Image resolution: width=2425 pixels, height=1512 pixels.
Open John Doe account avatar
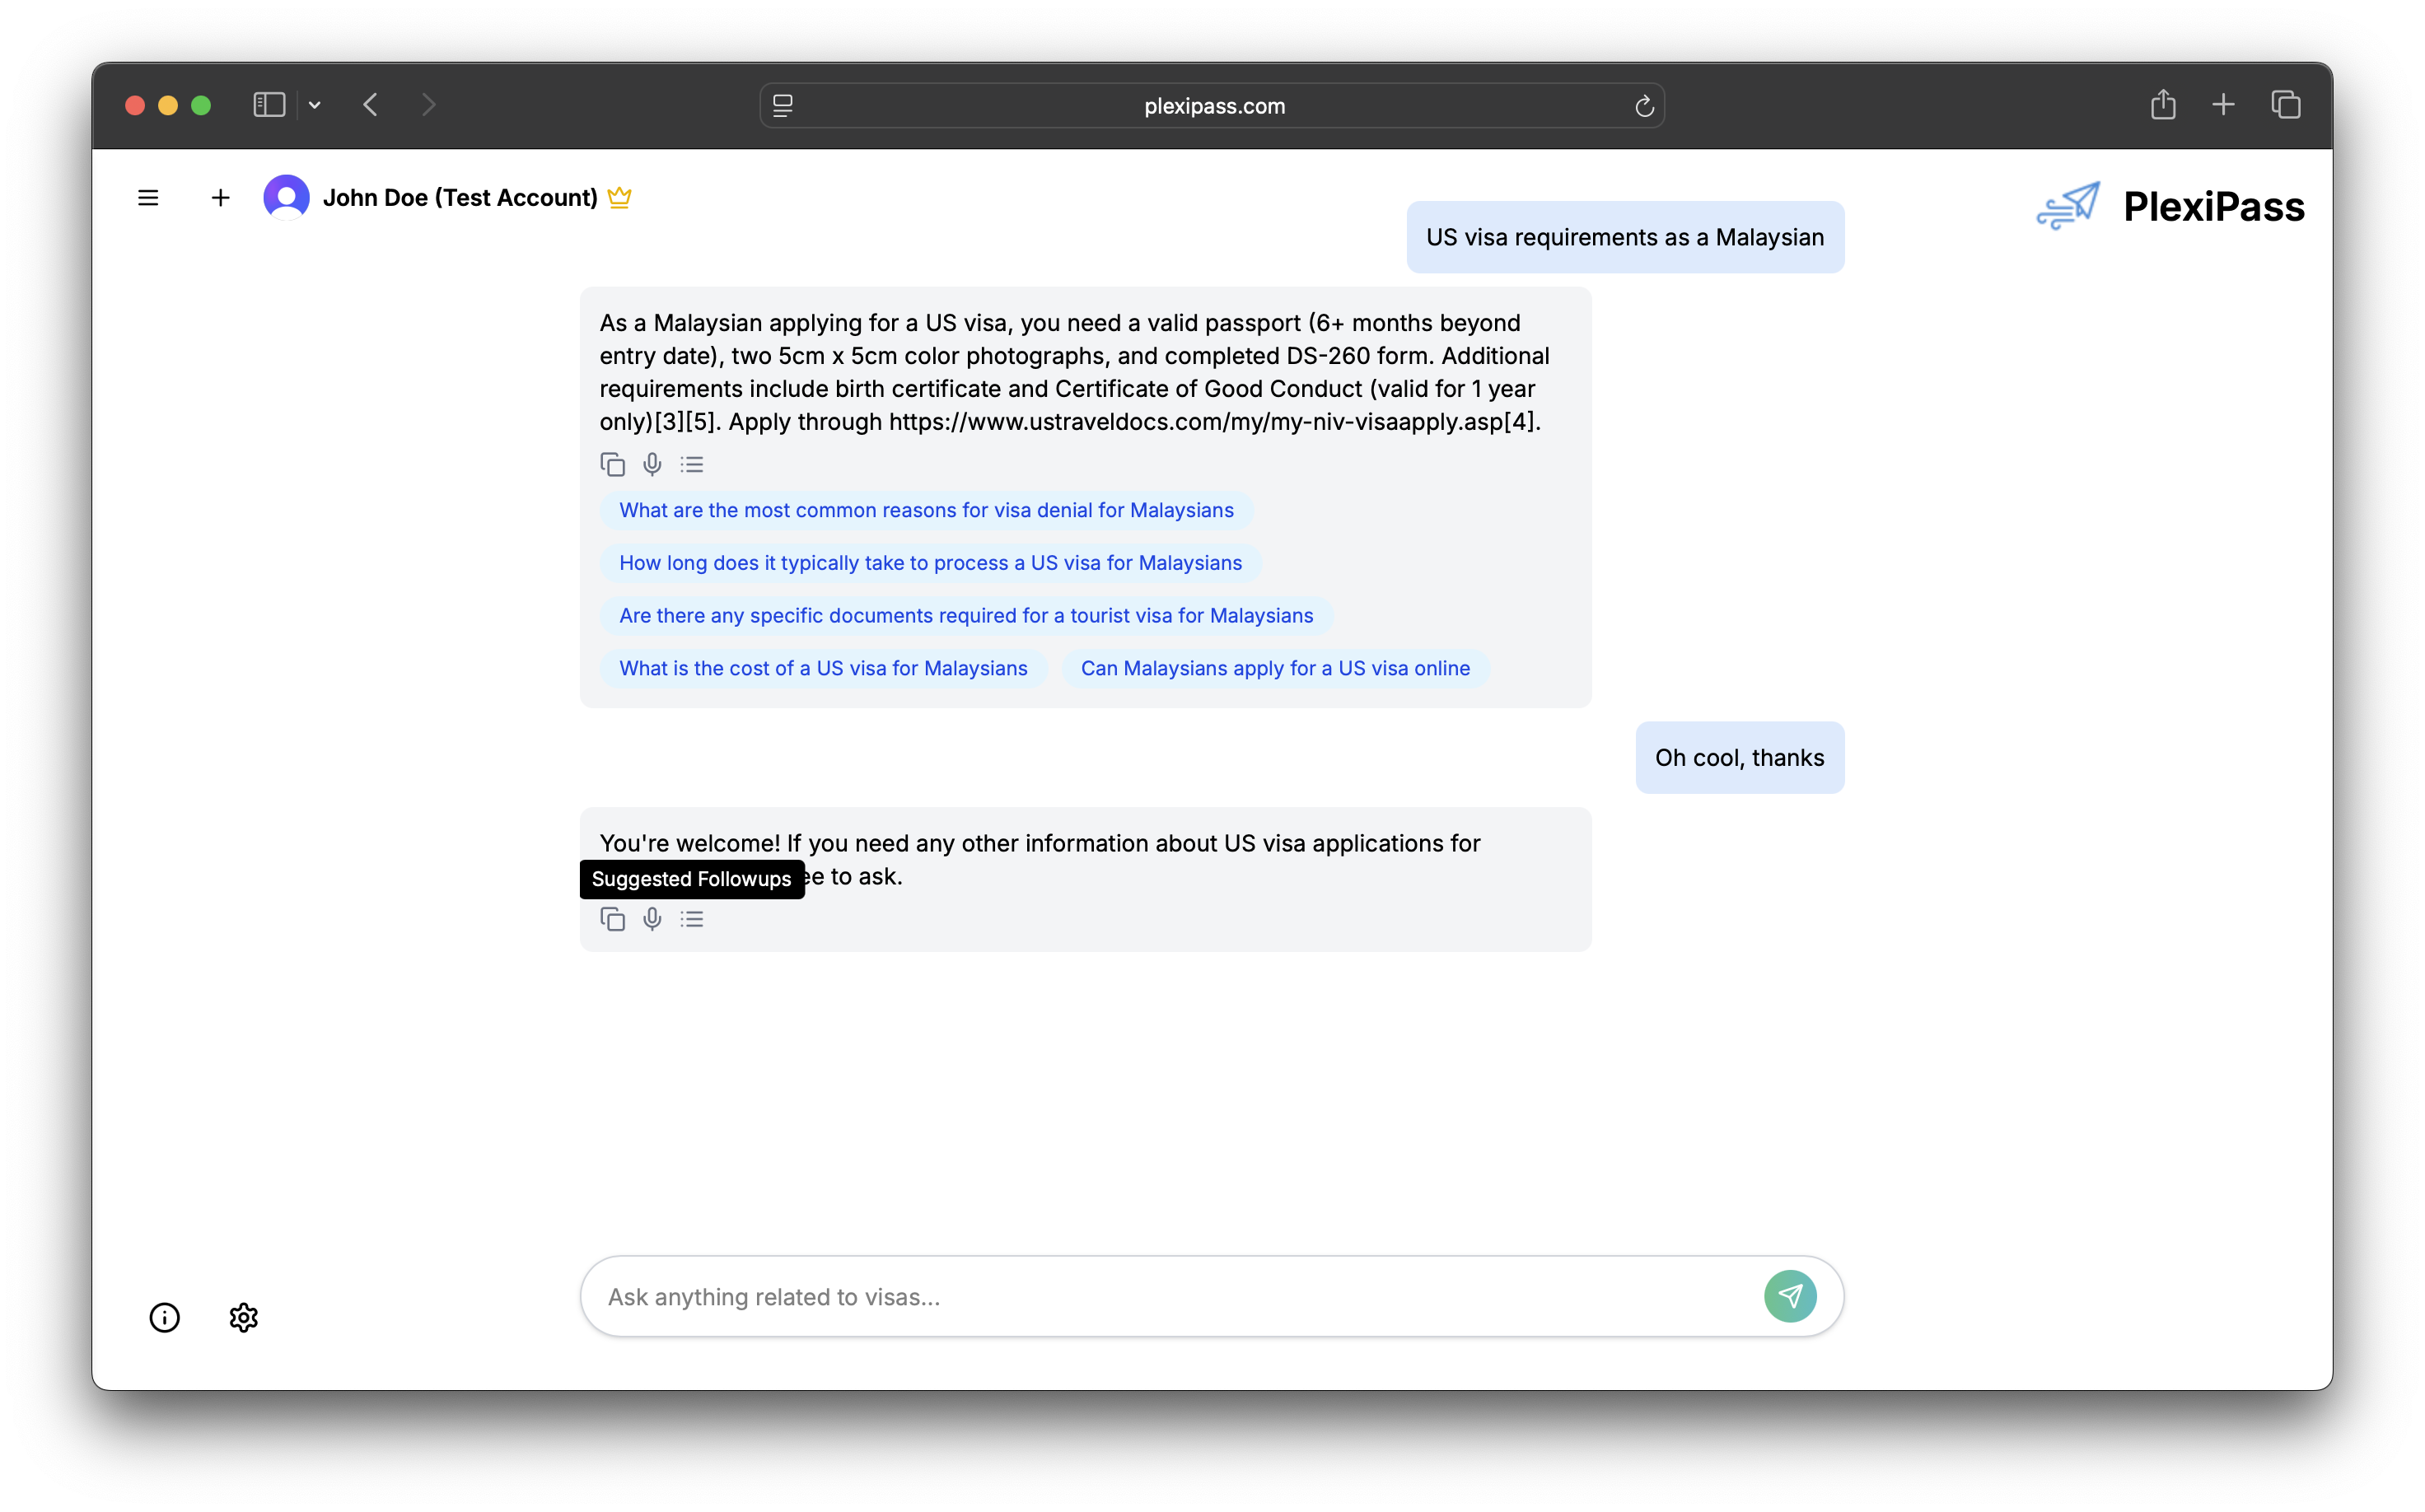coord(286,197)
